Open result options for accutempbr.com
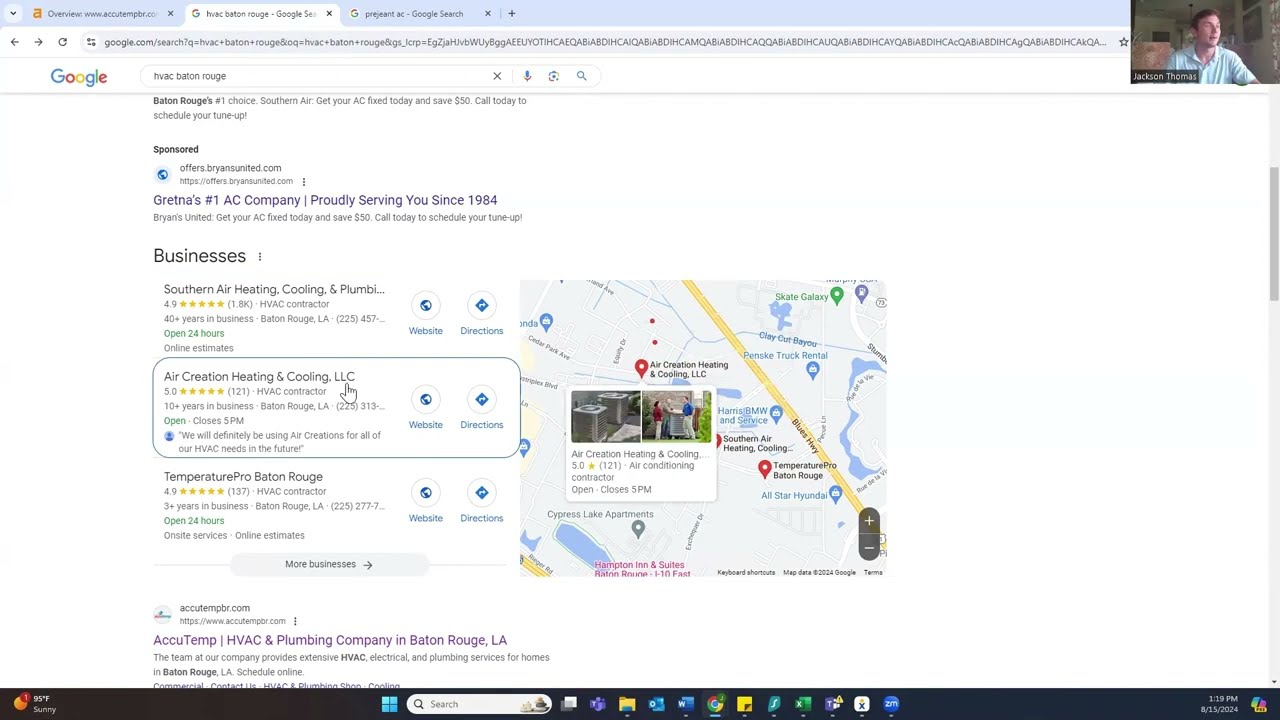The height and width of the screenshot is (720, 1280). pyautogui.click(x=295, y=622)
